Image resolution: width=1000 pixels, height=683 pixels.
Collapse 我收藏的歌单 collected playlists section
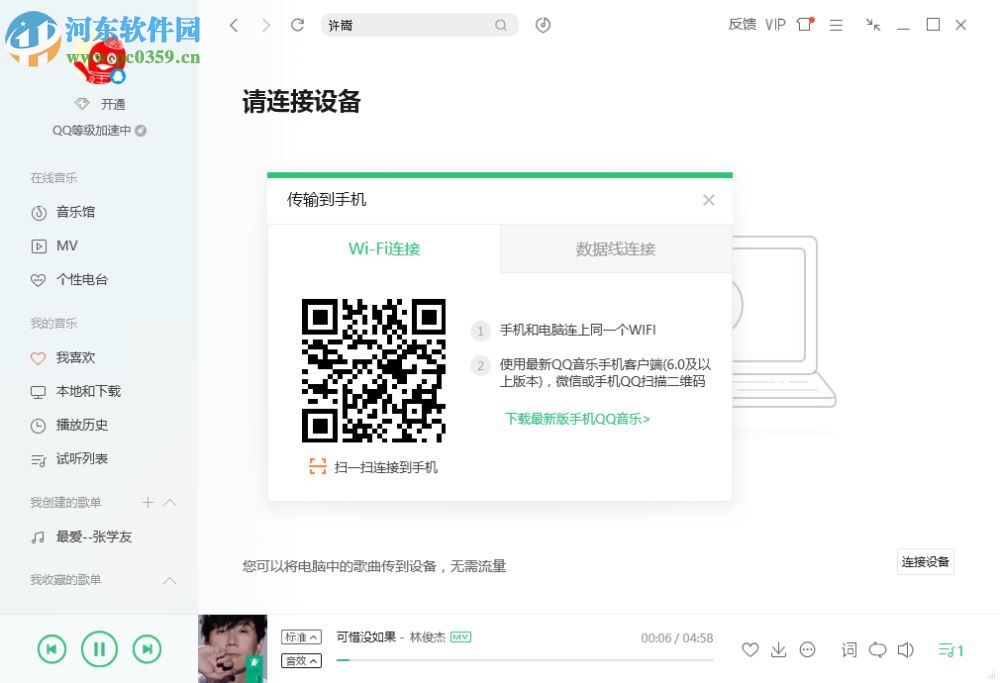pos(170,580)
